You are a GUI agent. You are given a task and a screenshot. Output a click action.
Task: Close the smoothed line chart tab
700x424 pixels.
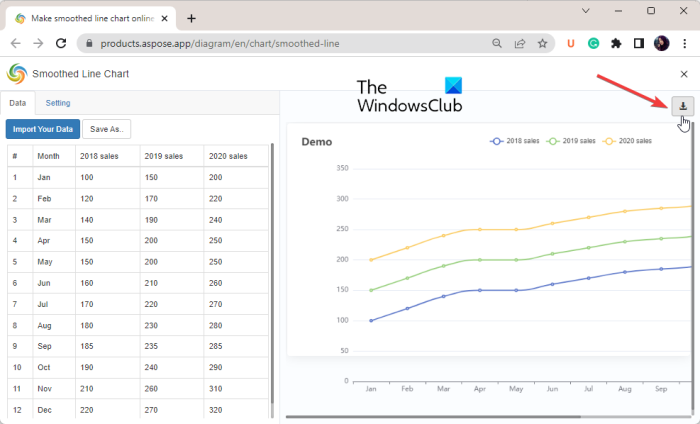click(x=164, y=18)
